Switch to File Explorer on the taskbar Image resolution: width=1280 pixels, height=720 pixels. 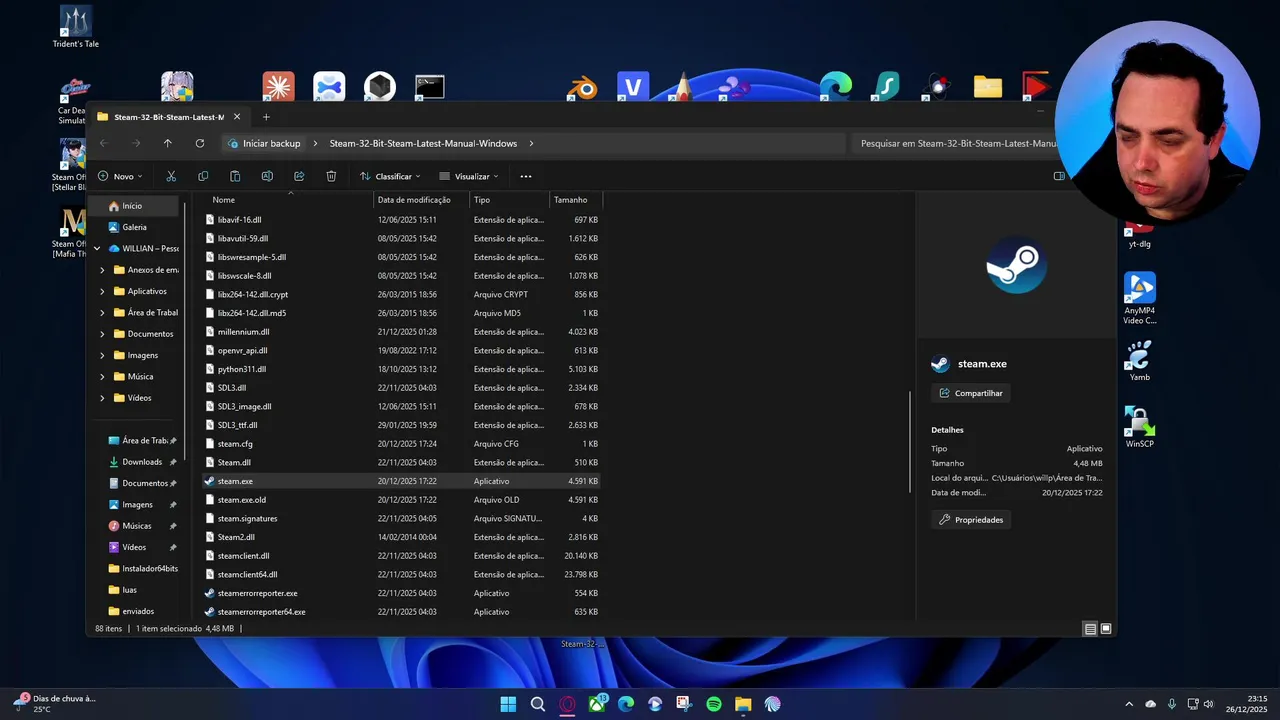[x=743, y=704]
